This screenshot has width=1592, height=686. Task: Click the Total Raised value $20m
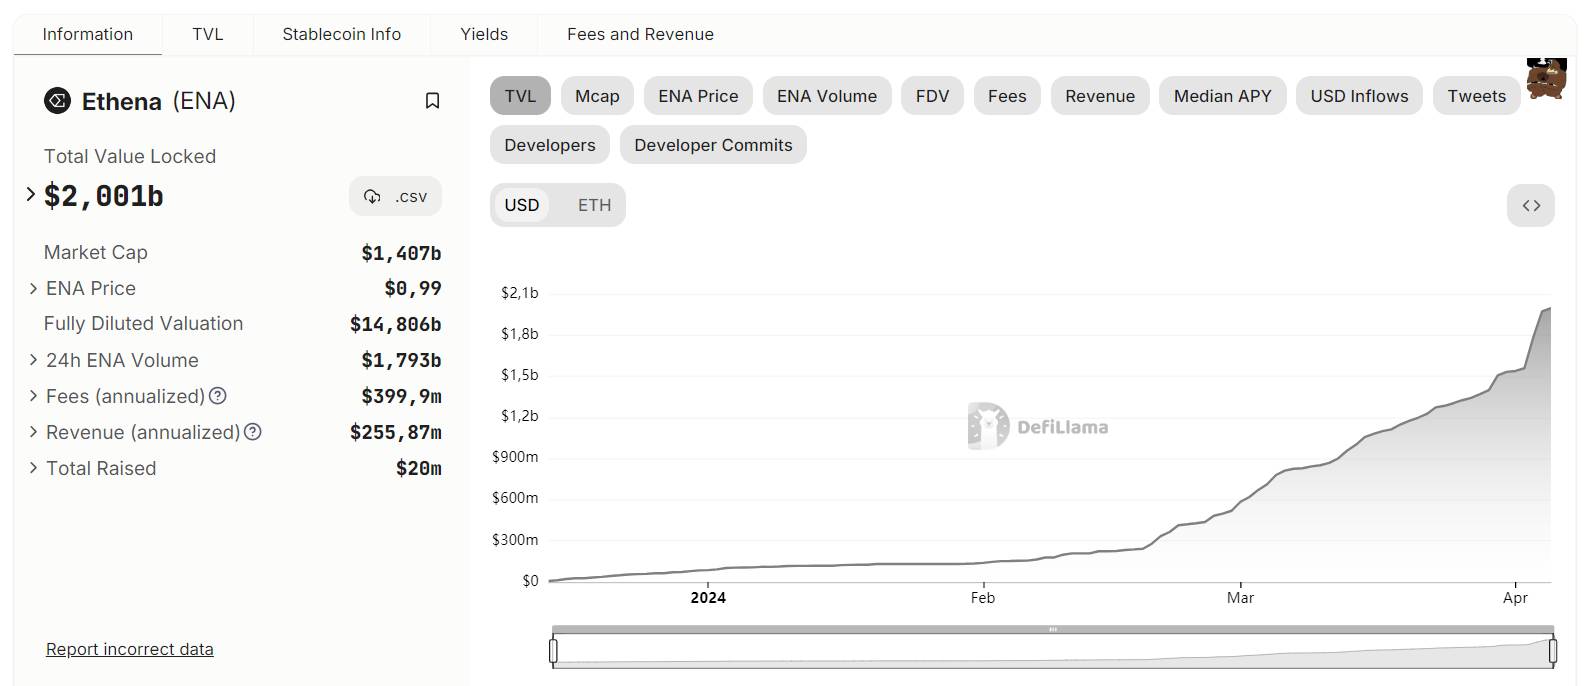click(x=419, y=468)
